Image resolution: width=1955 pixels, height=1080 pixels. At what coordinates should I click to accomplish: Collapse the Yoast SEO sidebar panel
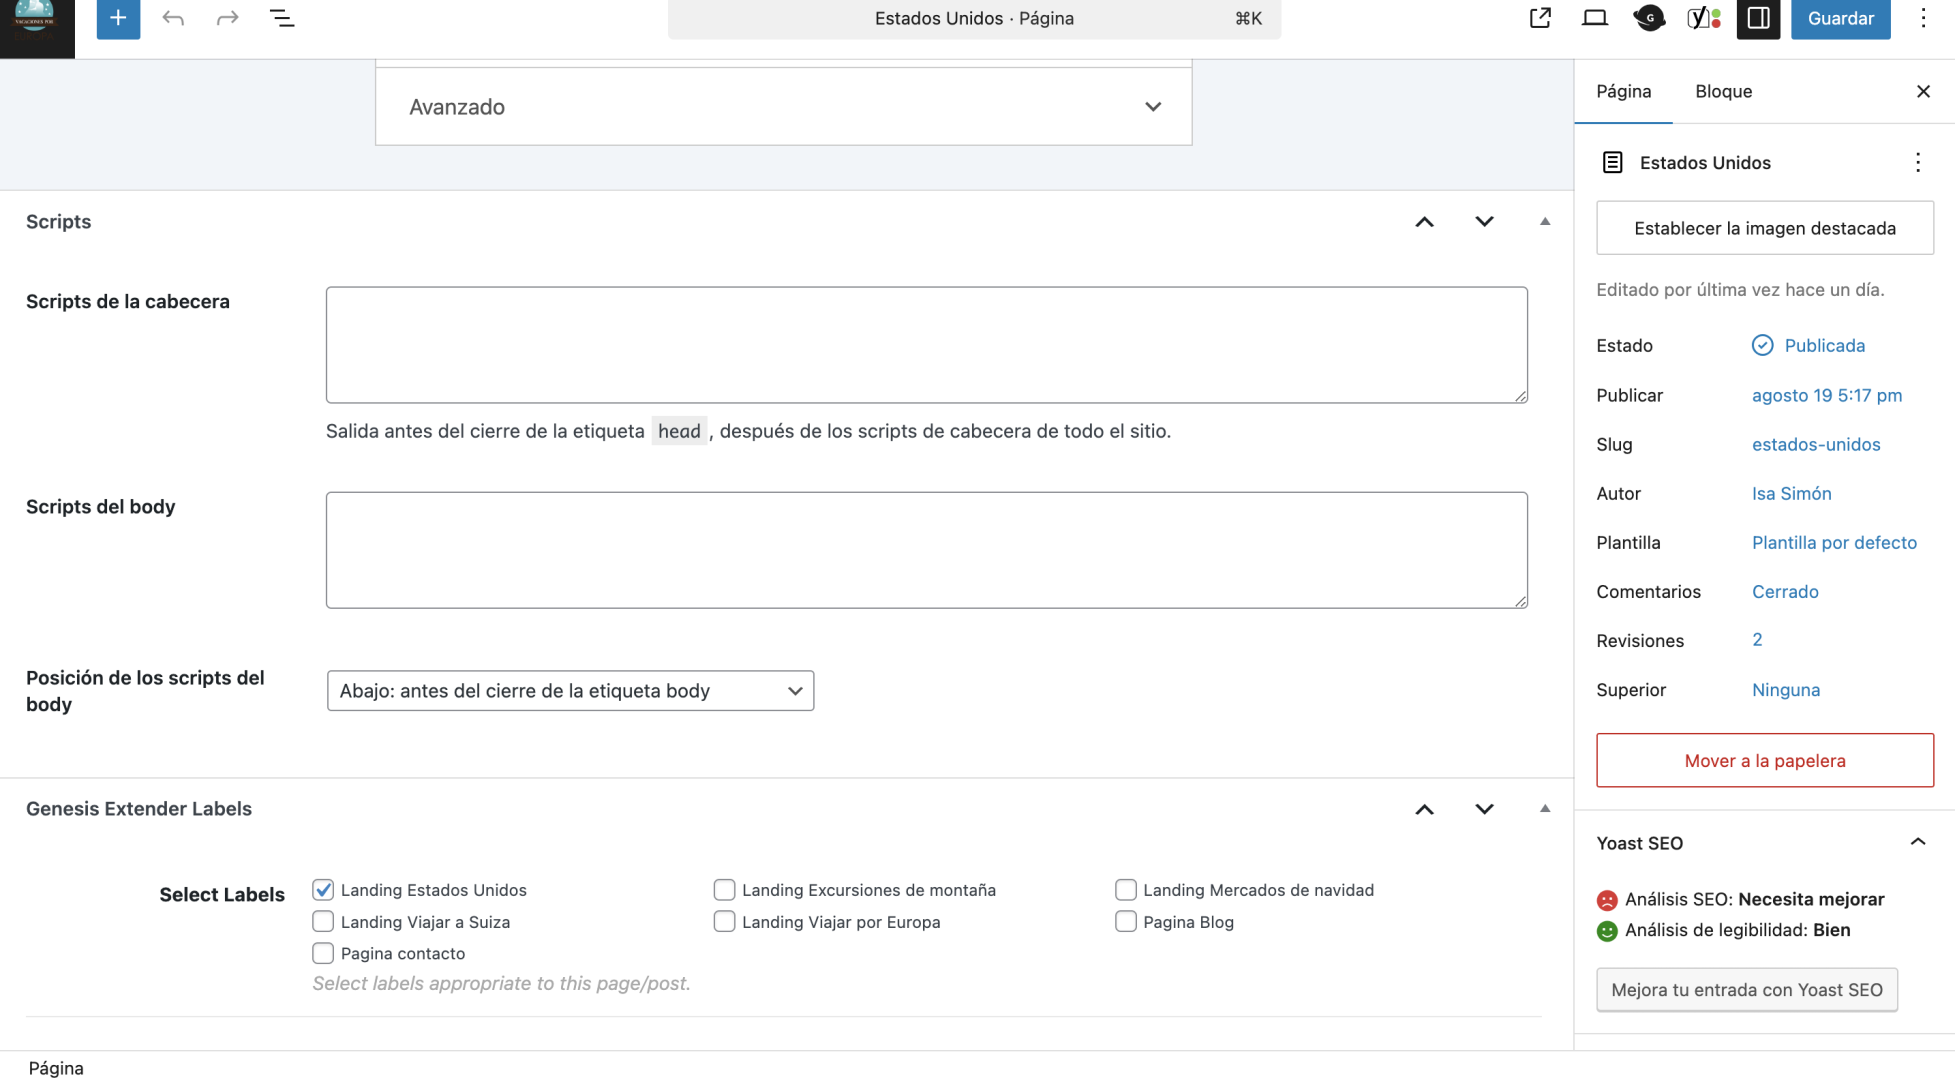tap(1917, 843)
